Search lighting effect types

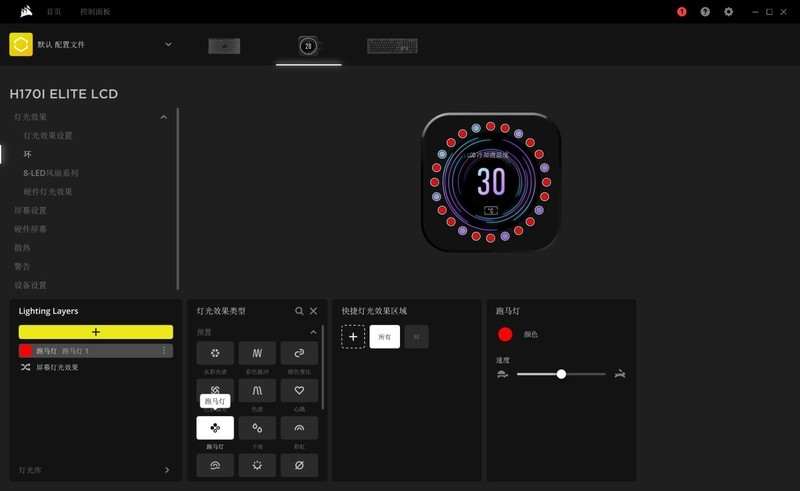click(299, 311)
